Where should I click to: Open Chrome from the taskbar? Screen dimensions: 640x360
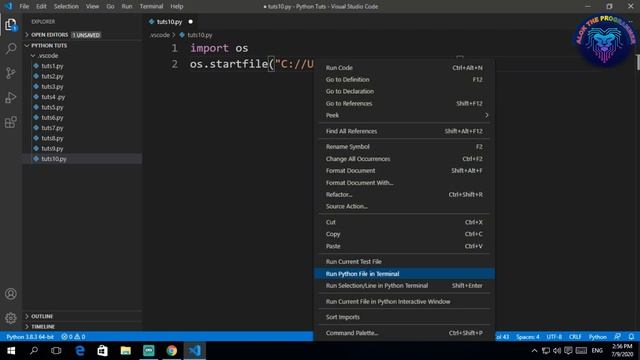(172, 351)
